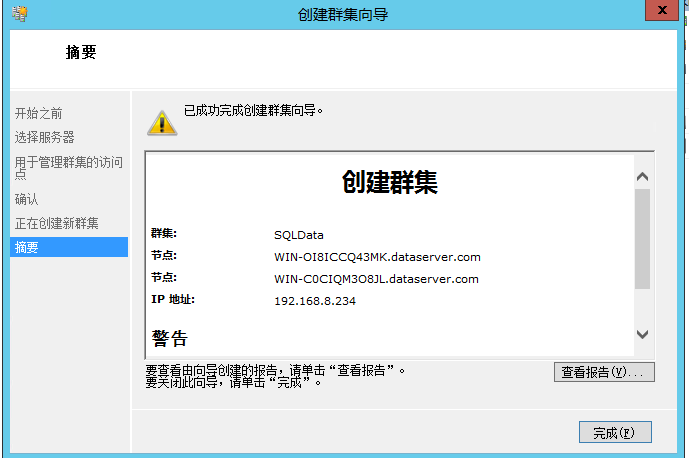
Task: Click the 已成功完成创建群集向导 message
Action: click(254, 111)
